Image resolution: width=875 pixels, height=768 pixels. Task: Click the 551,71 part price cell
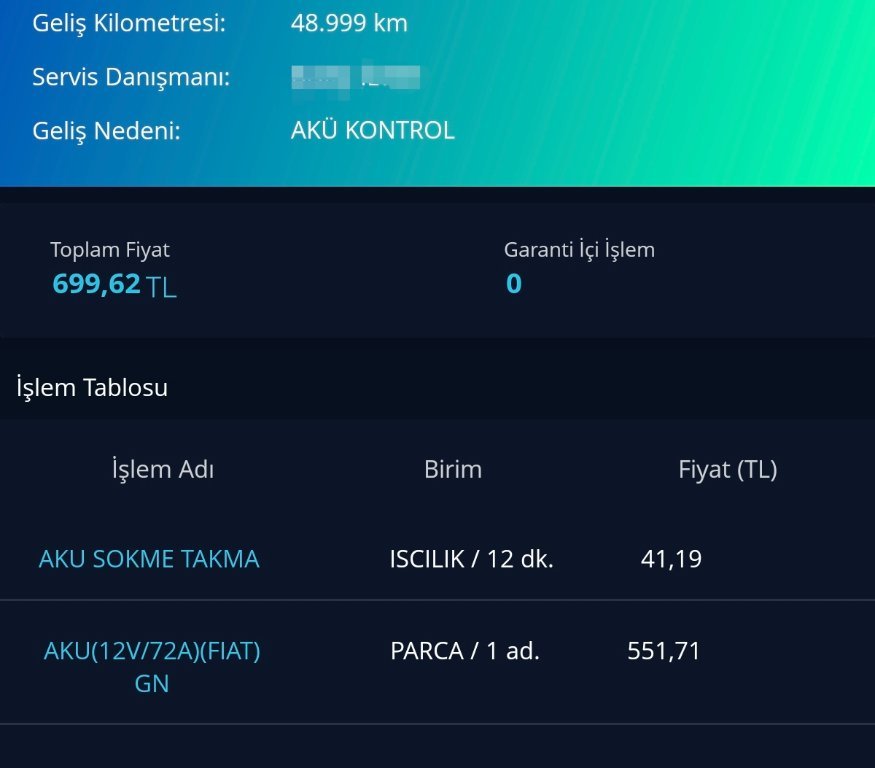pos(664,651)
